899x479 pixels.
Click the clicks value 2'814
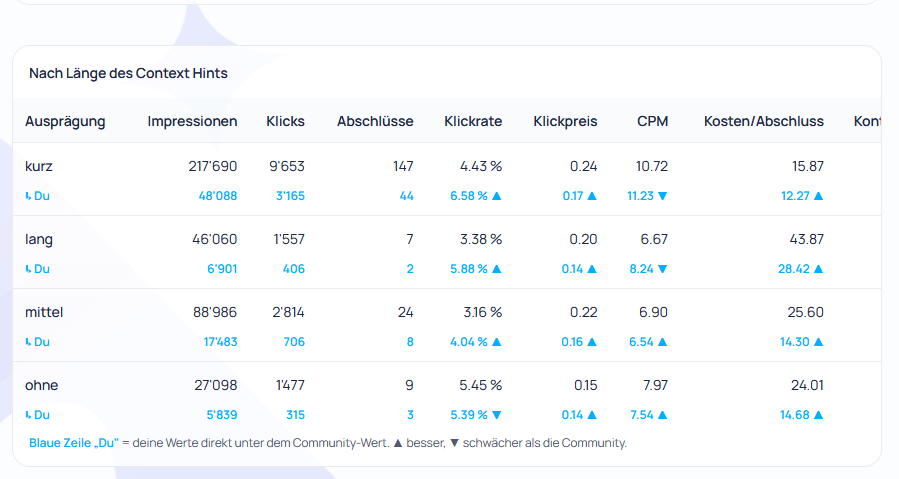pyautogui.click(x=288, y=312)
